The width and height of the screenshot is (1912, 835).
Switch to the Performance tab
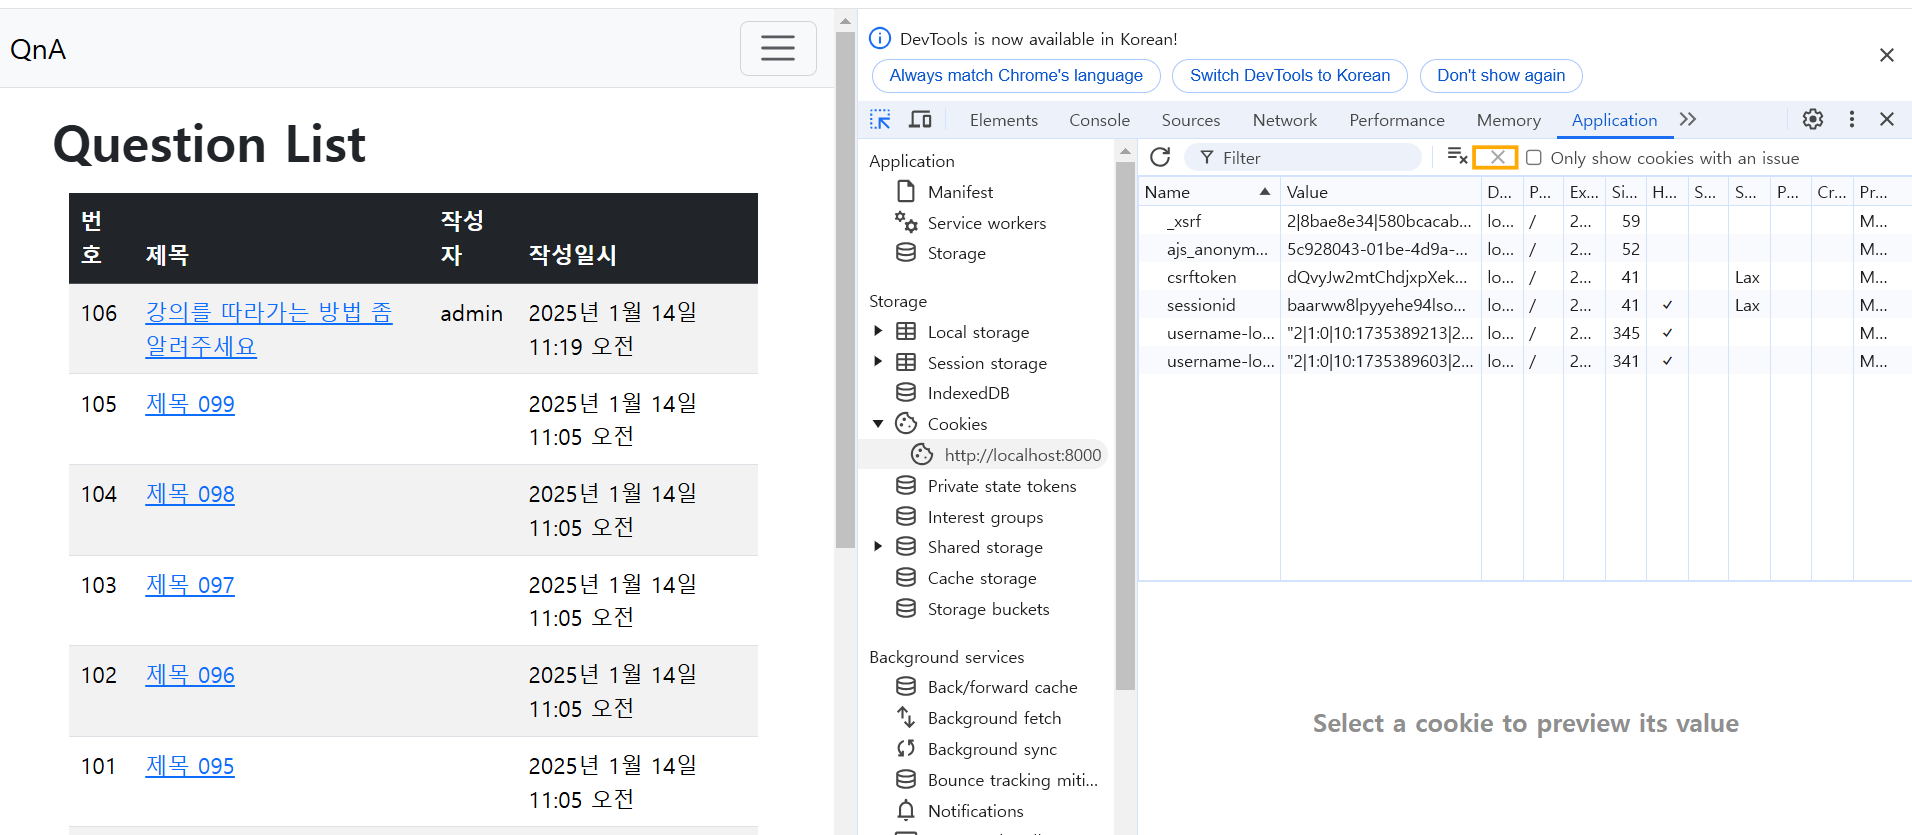tap(1396, 120)
